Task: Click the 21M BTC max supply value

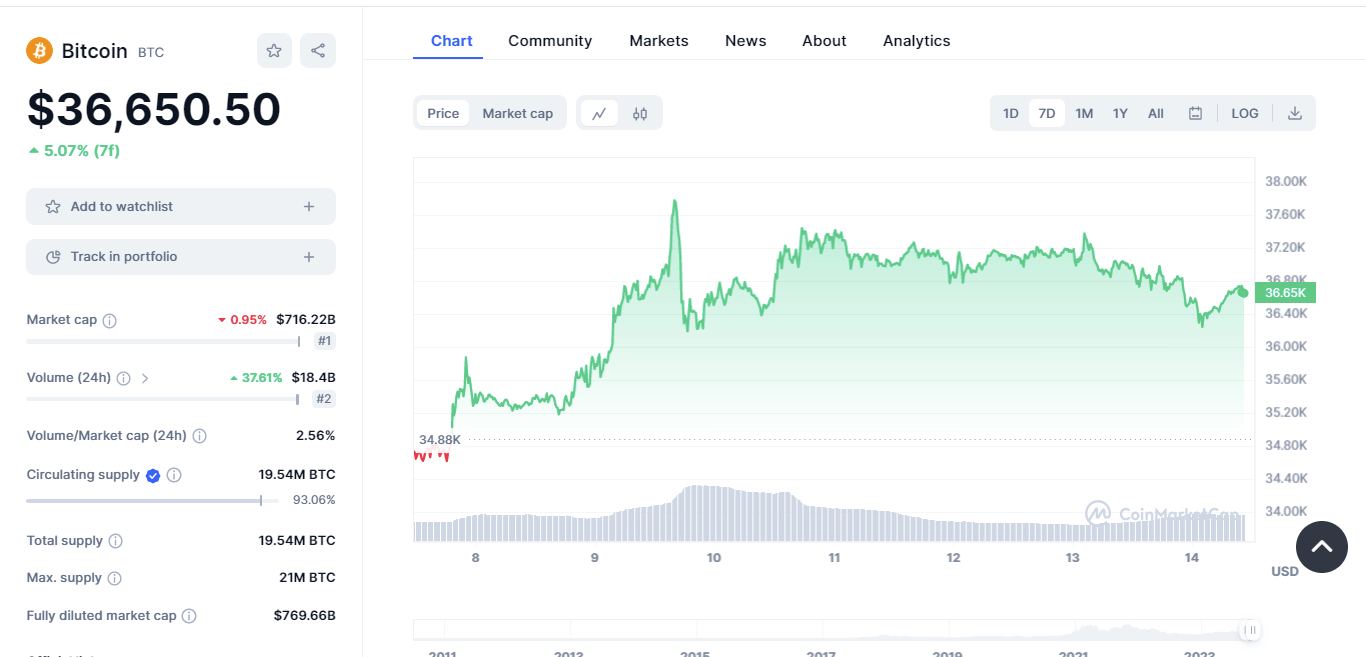Action: 307,578
